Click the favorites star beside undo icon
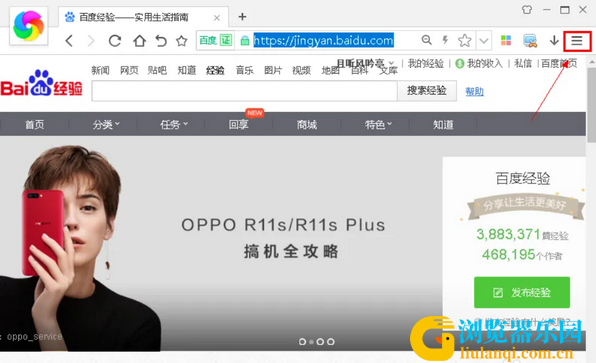Viewport: 596px width, 363px height. coord(182,41)
